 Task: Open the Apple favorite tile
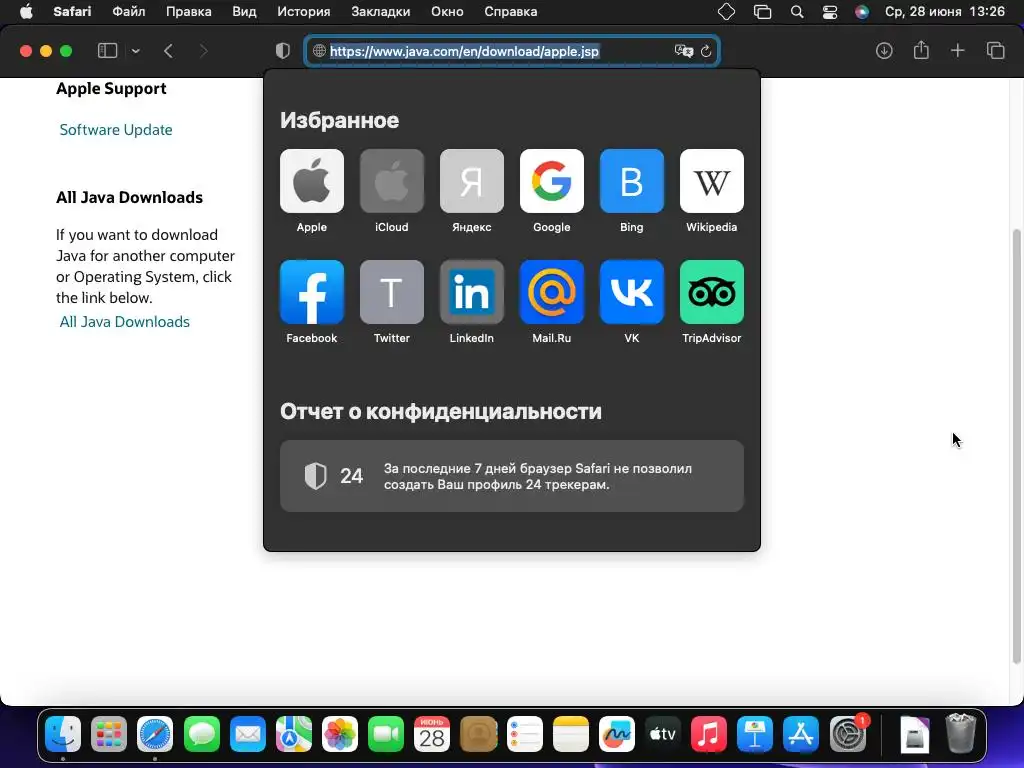tap(312, 181)
